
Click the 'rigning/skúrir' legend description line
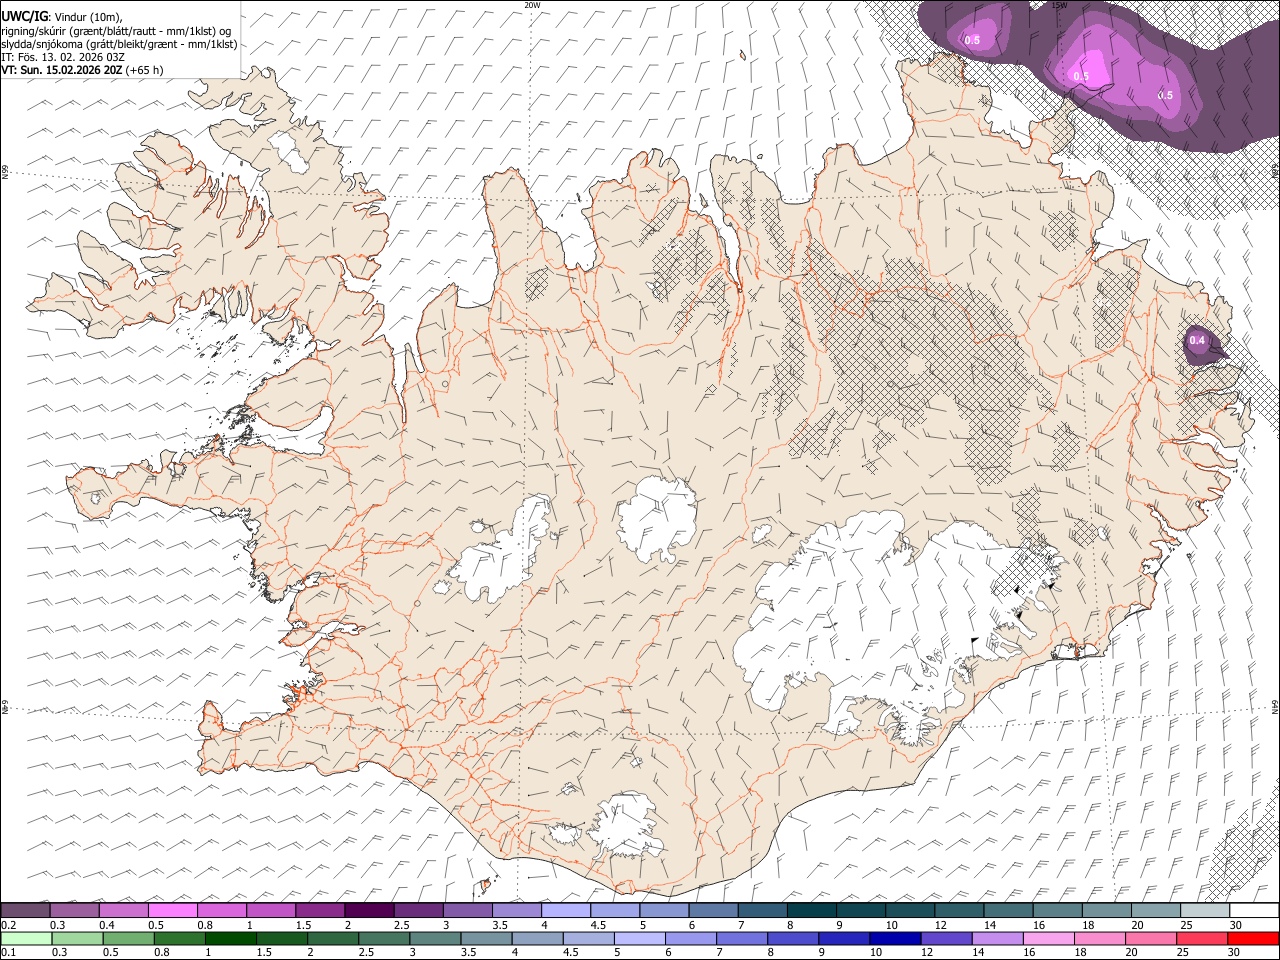click(x=115, y=31)
